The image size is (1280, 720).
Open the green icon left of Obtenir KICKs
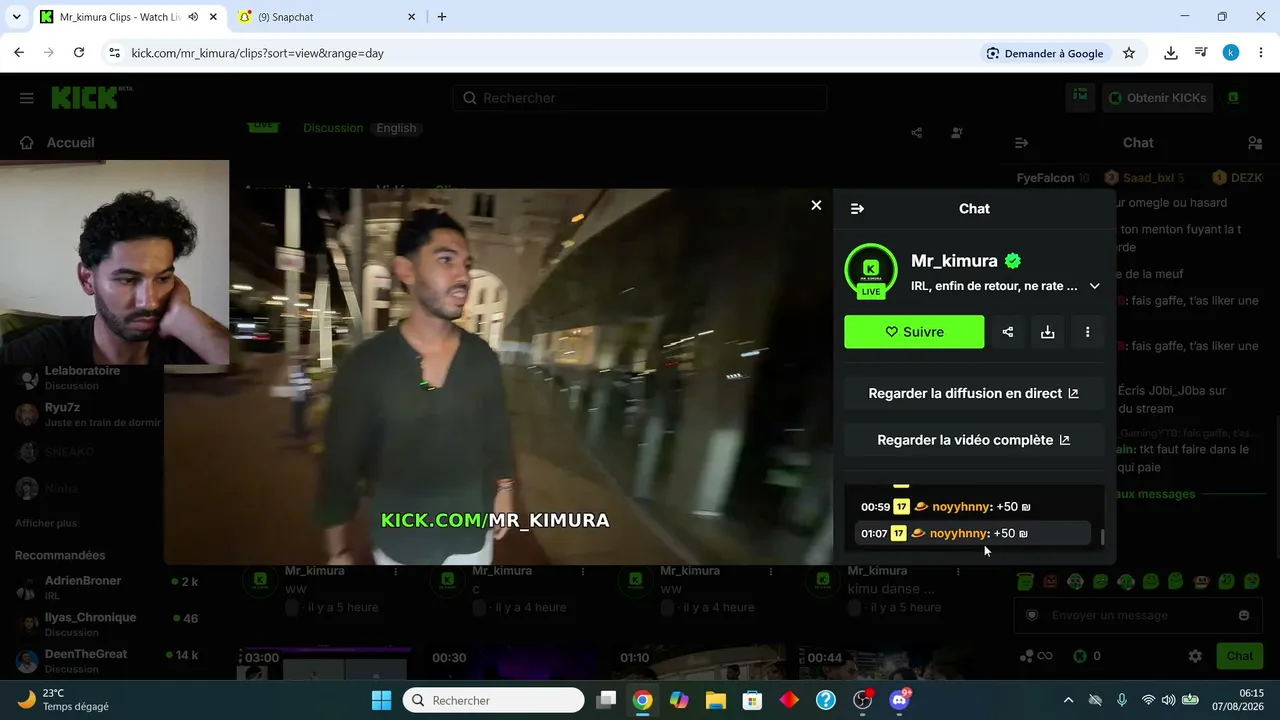click(1080, 97)
